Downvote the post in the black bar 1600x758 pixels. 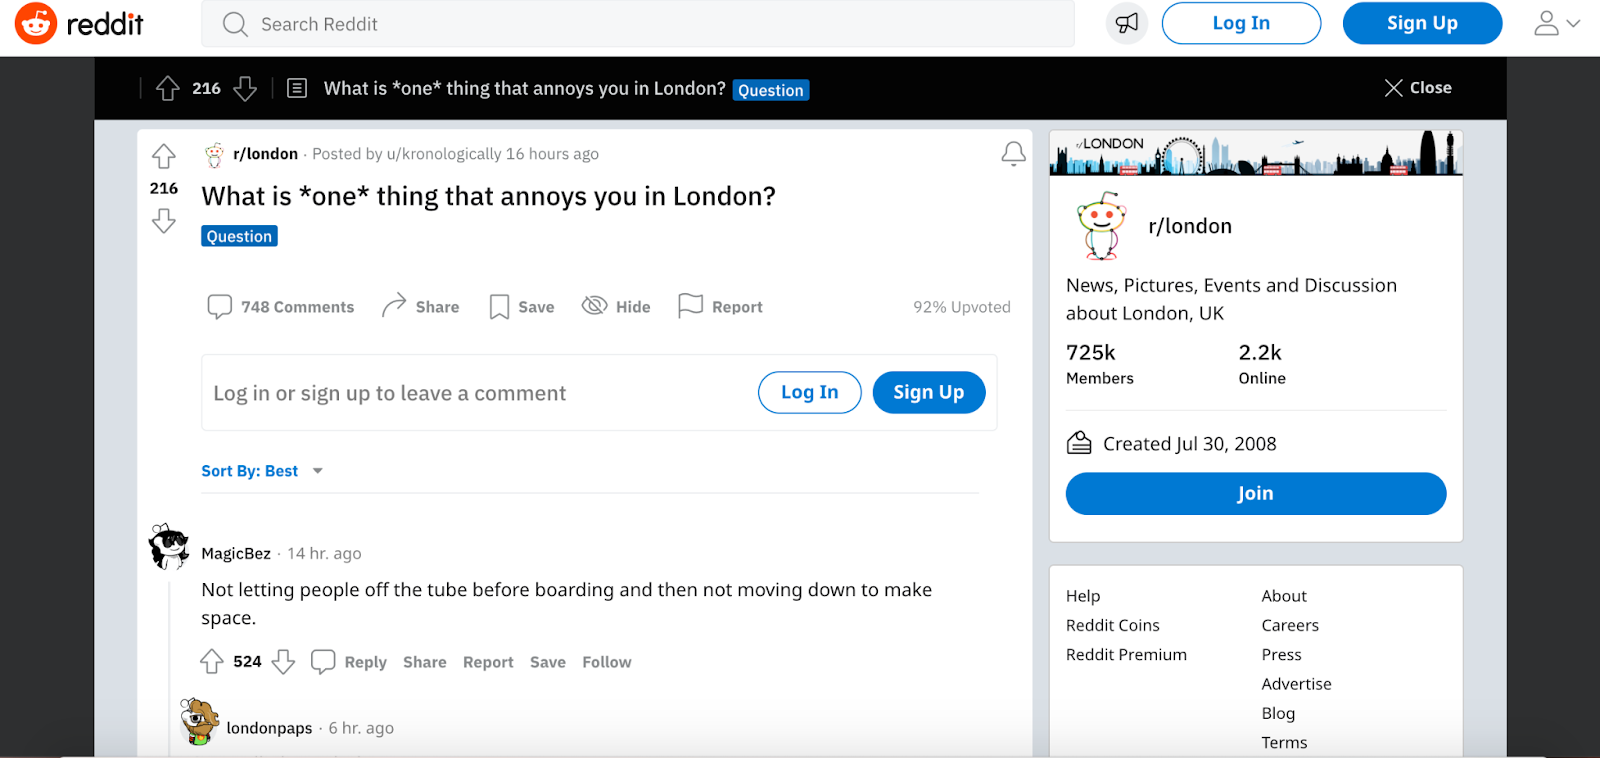pyautogui.click(x=245, y=88)
